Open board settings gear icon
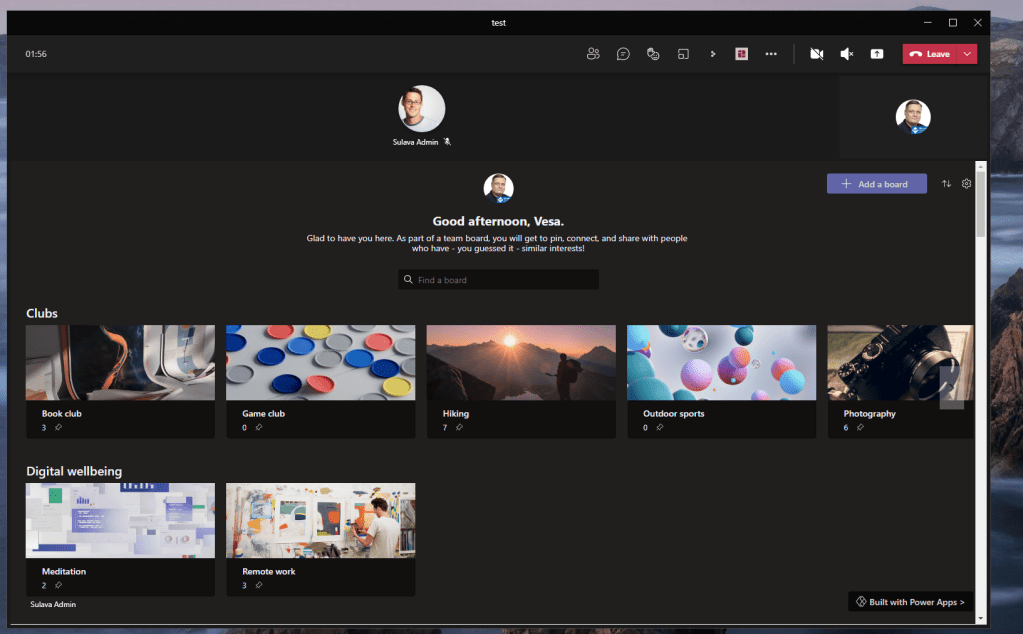The height and width of the screenshot is (634, 1023). tap(966, 184)
